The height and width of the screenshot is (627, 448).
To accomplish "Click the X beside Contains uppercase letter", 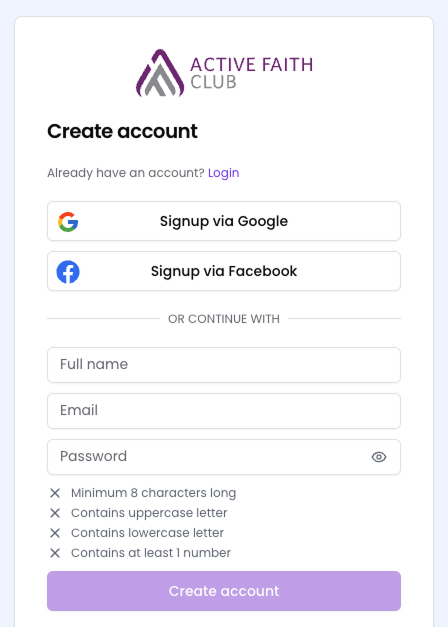I will (x=55, y=513).
